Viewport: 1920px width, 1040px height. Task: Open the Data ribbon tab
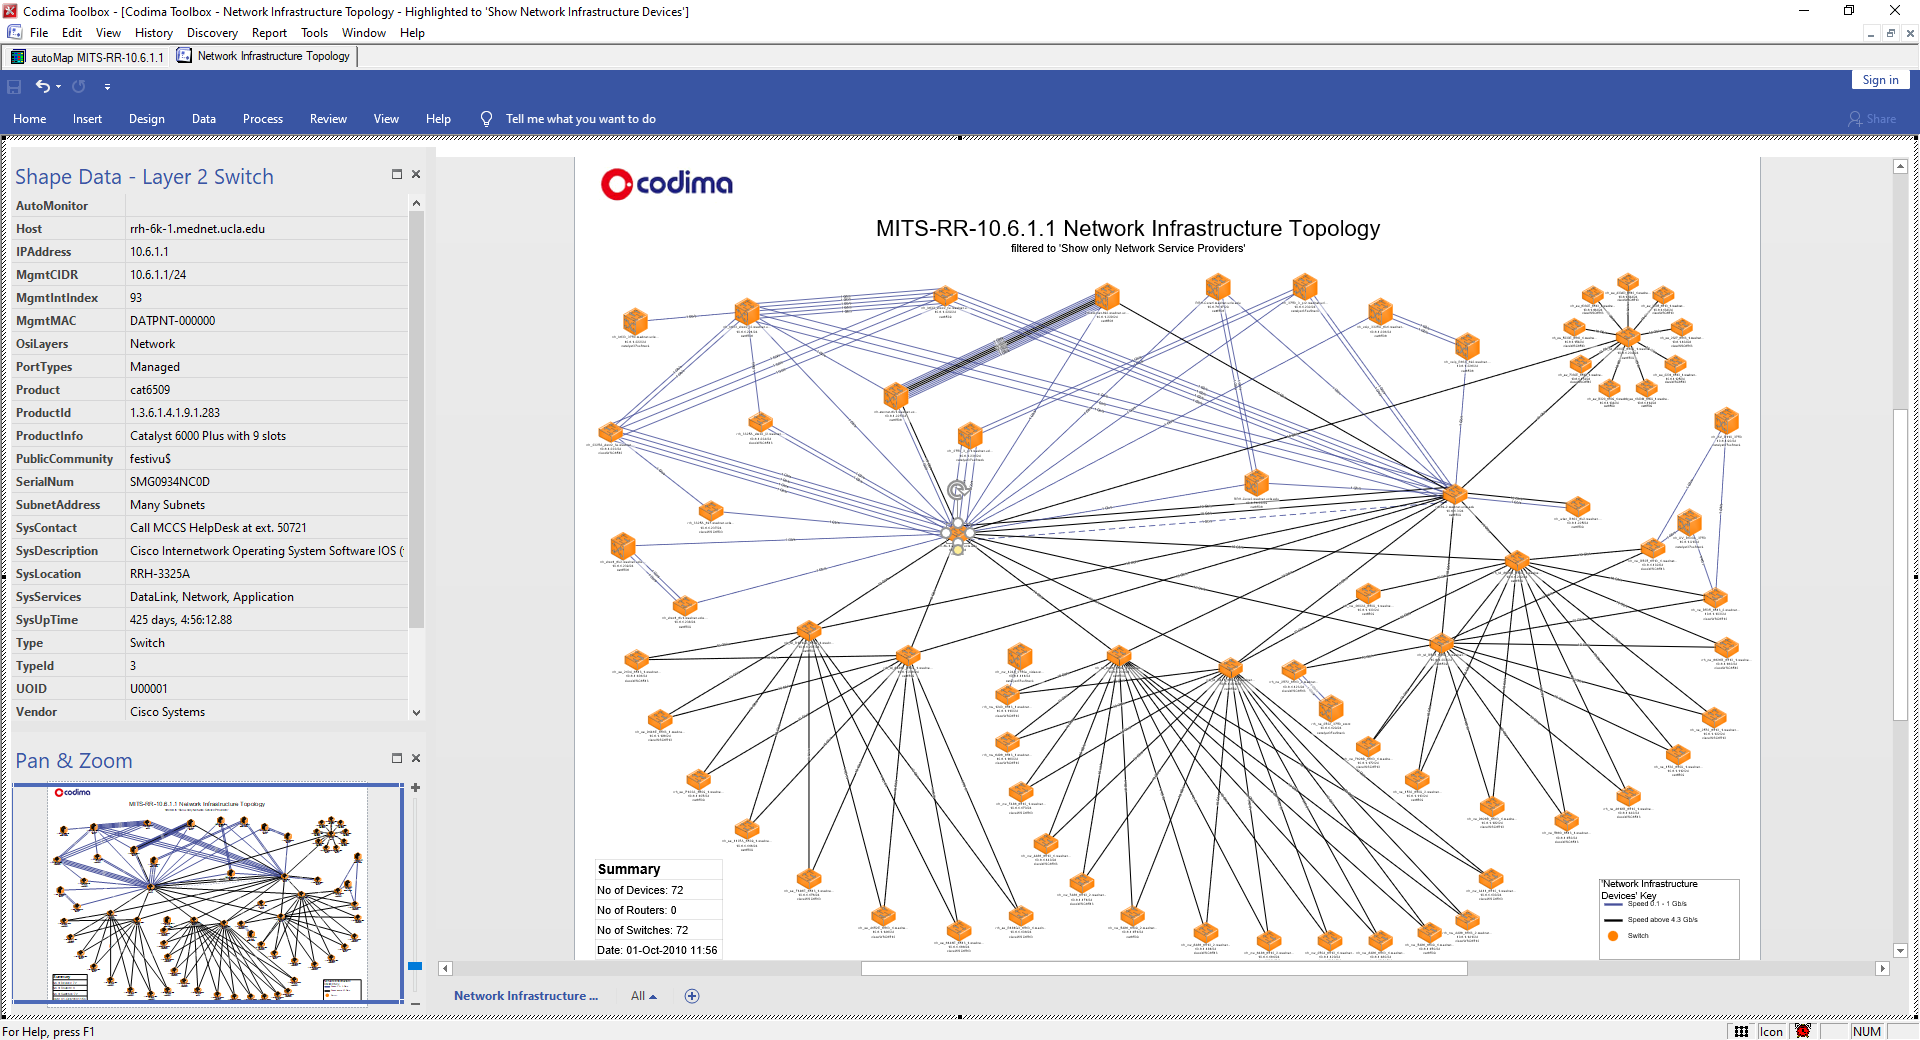coord(204,119)
